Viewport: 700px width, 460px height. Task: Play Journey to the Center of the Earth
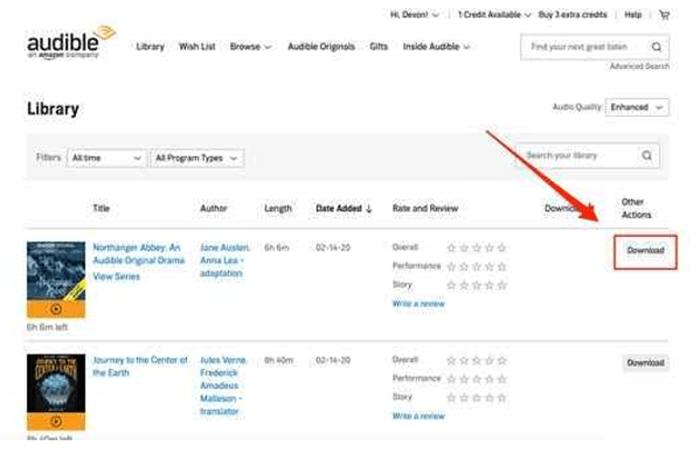[56, 421]
